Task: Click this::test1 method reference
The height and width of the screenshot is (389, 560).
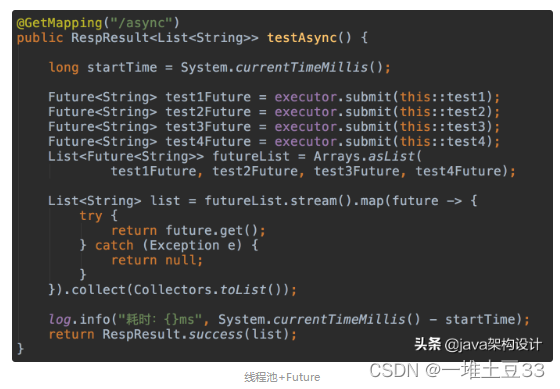Action: [442, 97]
